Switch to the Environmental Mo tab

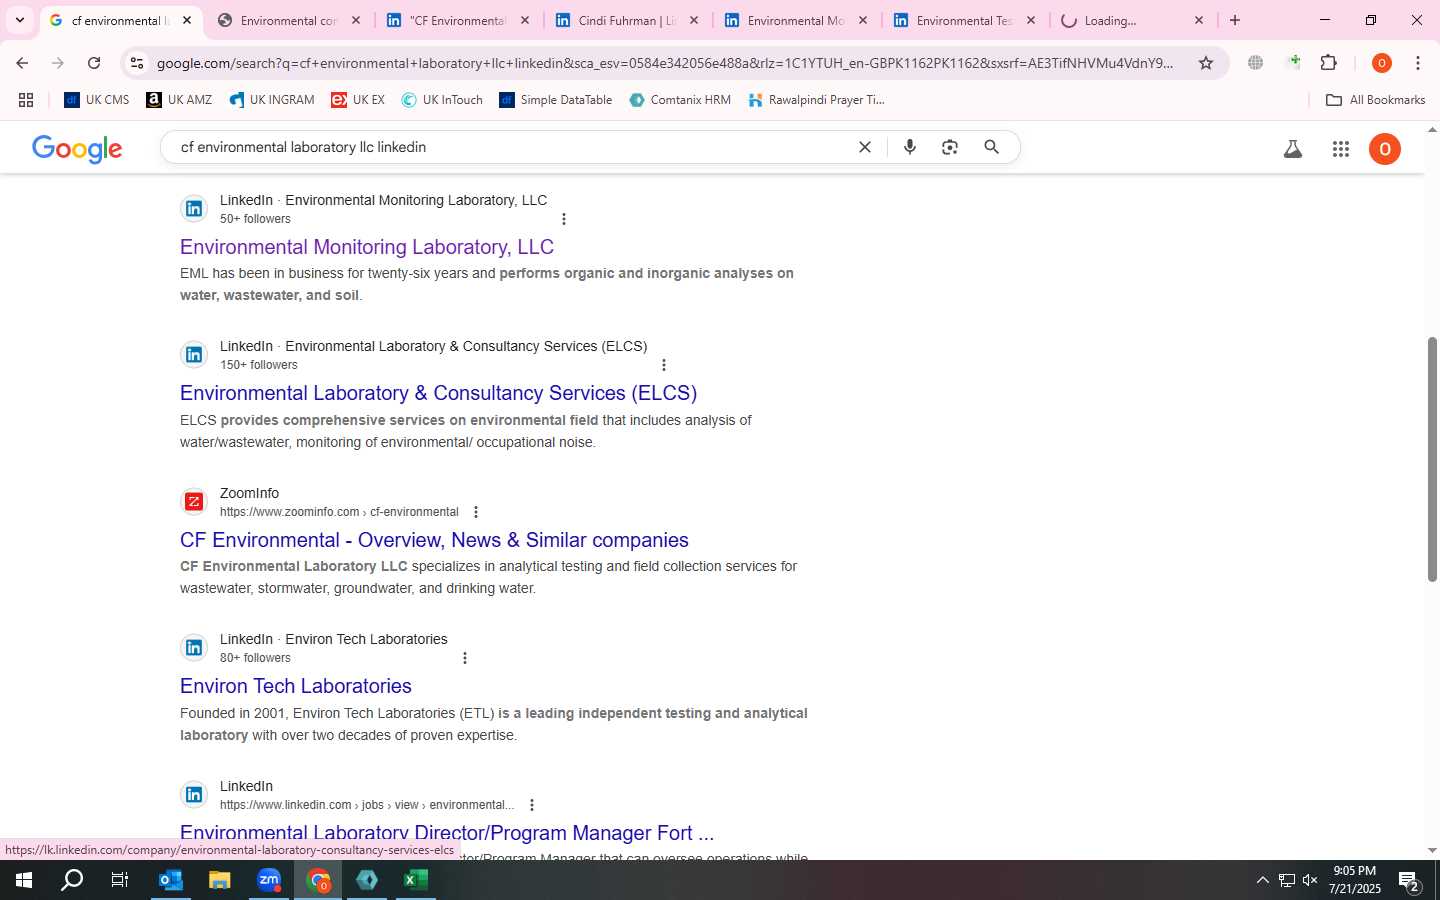(796, 20)
